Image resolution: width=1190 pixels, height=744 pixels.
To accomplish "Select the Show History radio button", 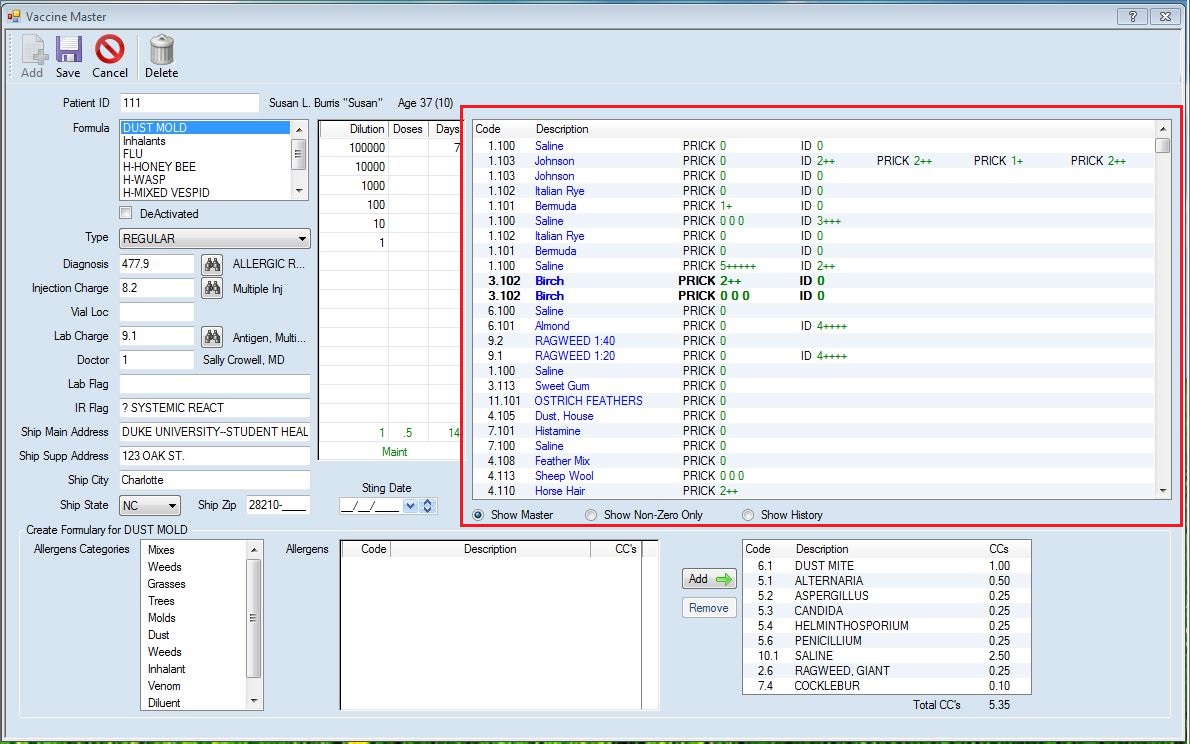I will click(749, 515).
